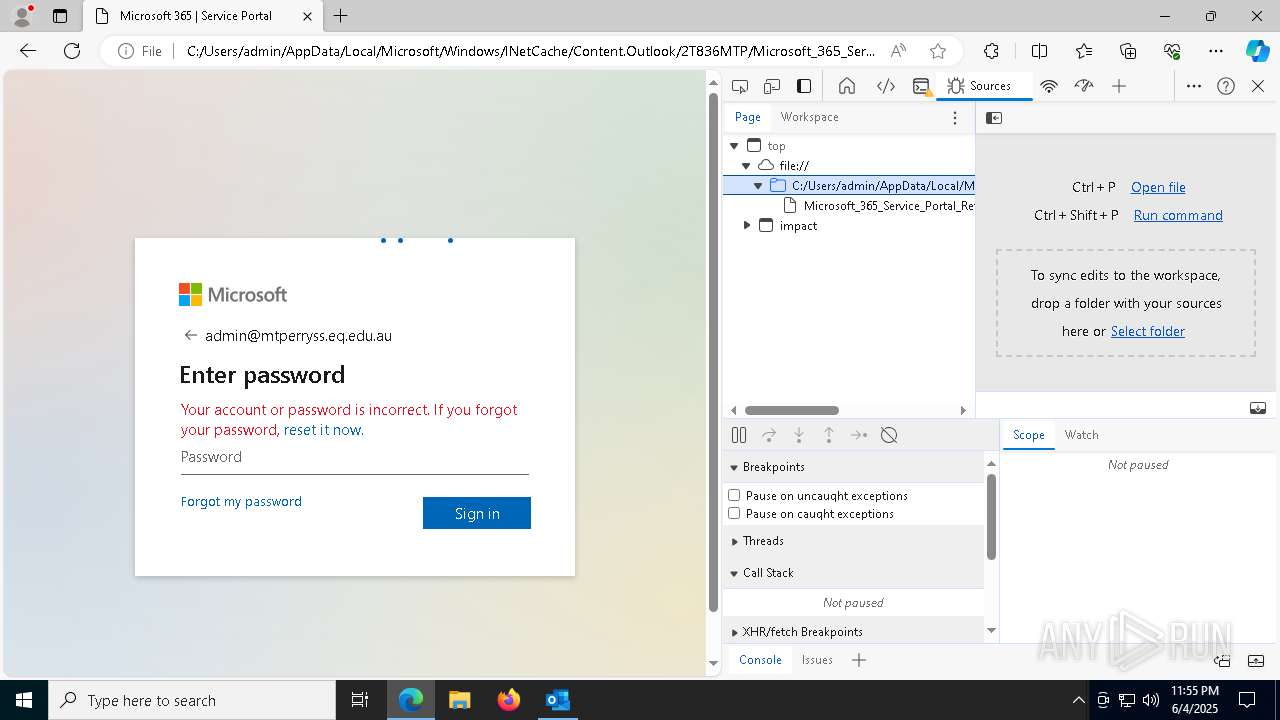This screenshot has width=1280, height=720.
Task: Pause script execution button
Action: click(x=739, y=435)
